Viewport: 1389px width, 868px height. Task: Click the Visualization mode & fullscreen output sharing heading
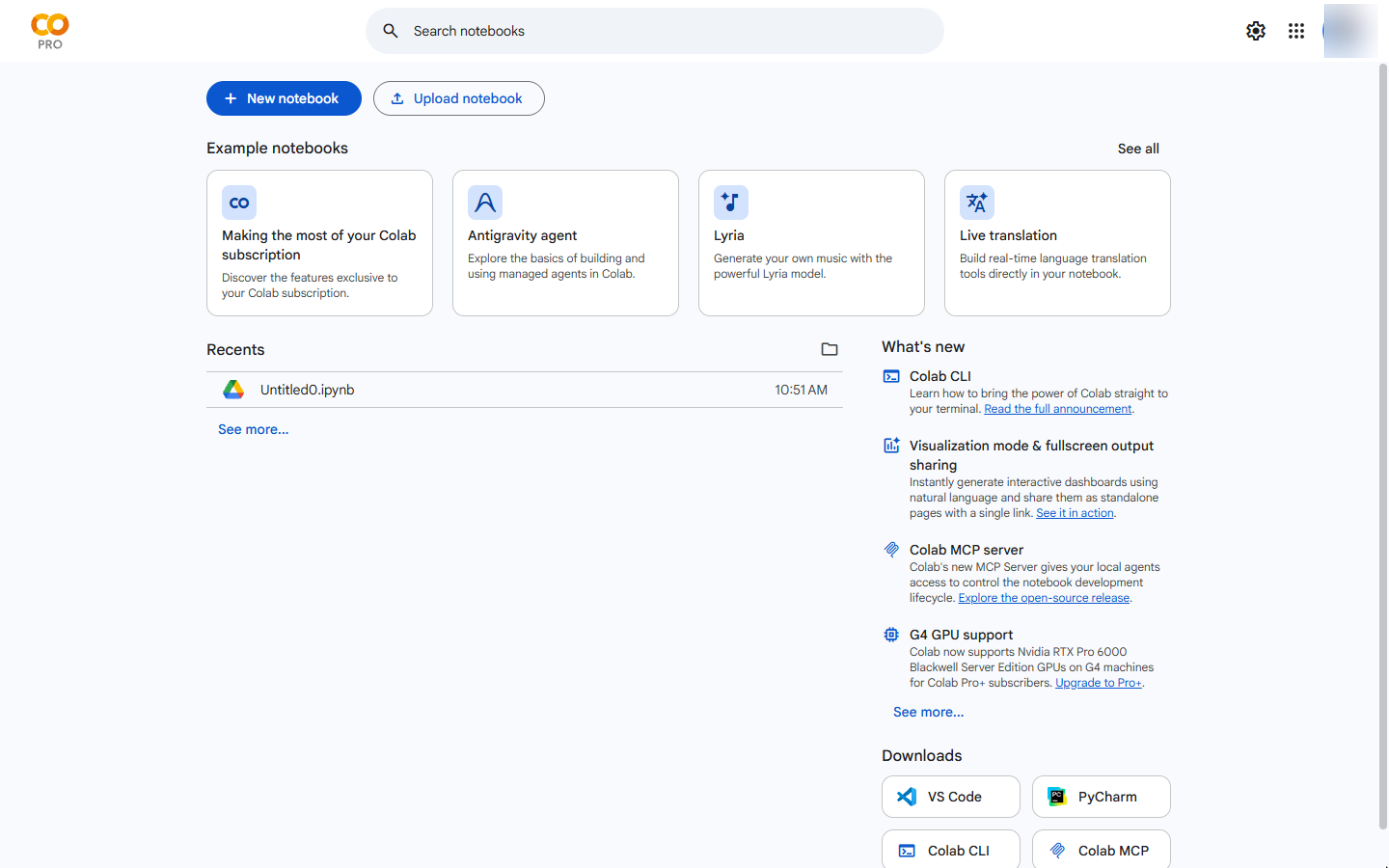tap(1031, 455)
